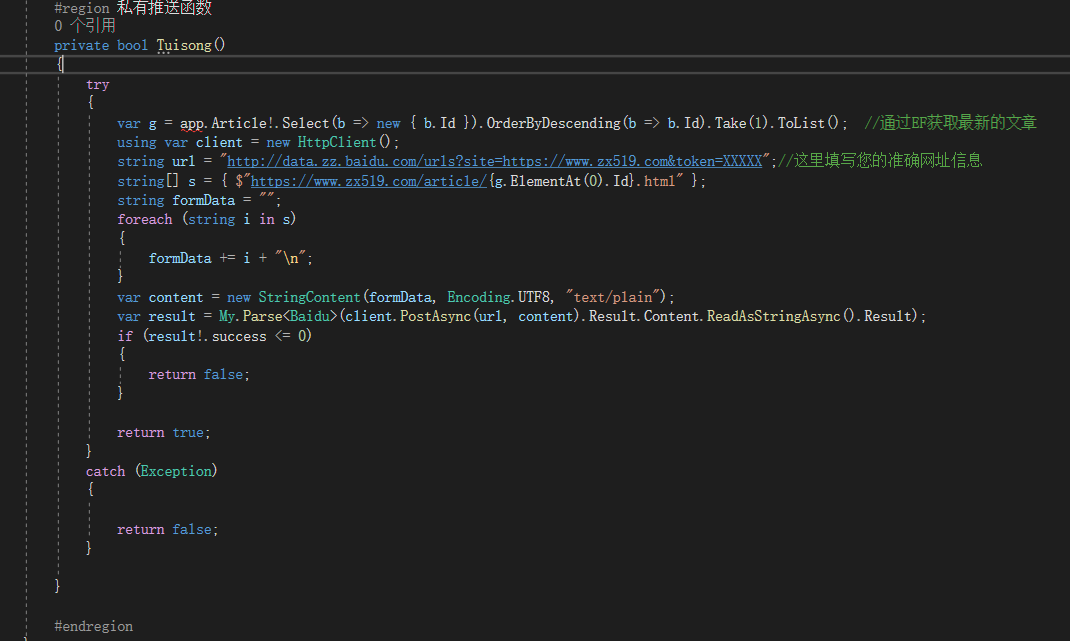The image size is (1070, 641).
Task: Click 'PostAsync' method call
Action: [x=435, y=317]
